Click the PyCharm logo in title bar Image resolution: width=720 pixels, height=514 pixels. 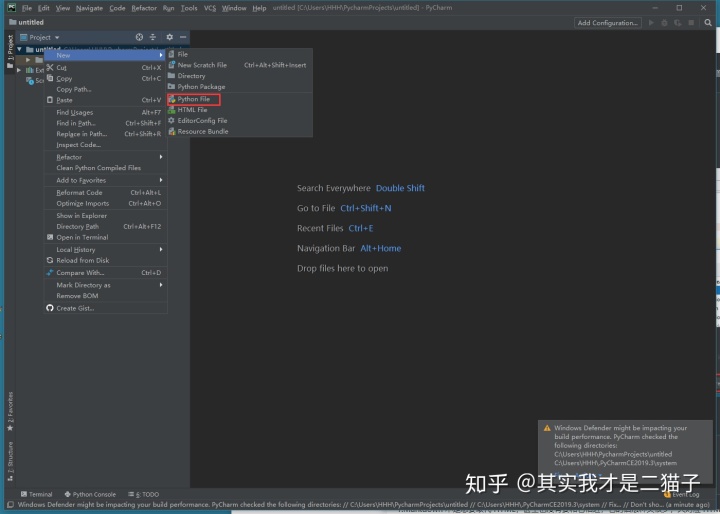coord(11,8)
